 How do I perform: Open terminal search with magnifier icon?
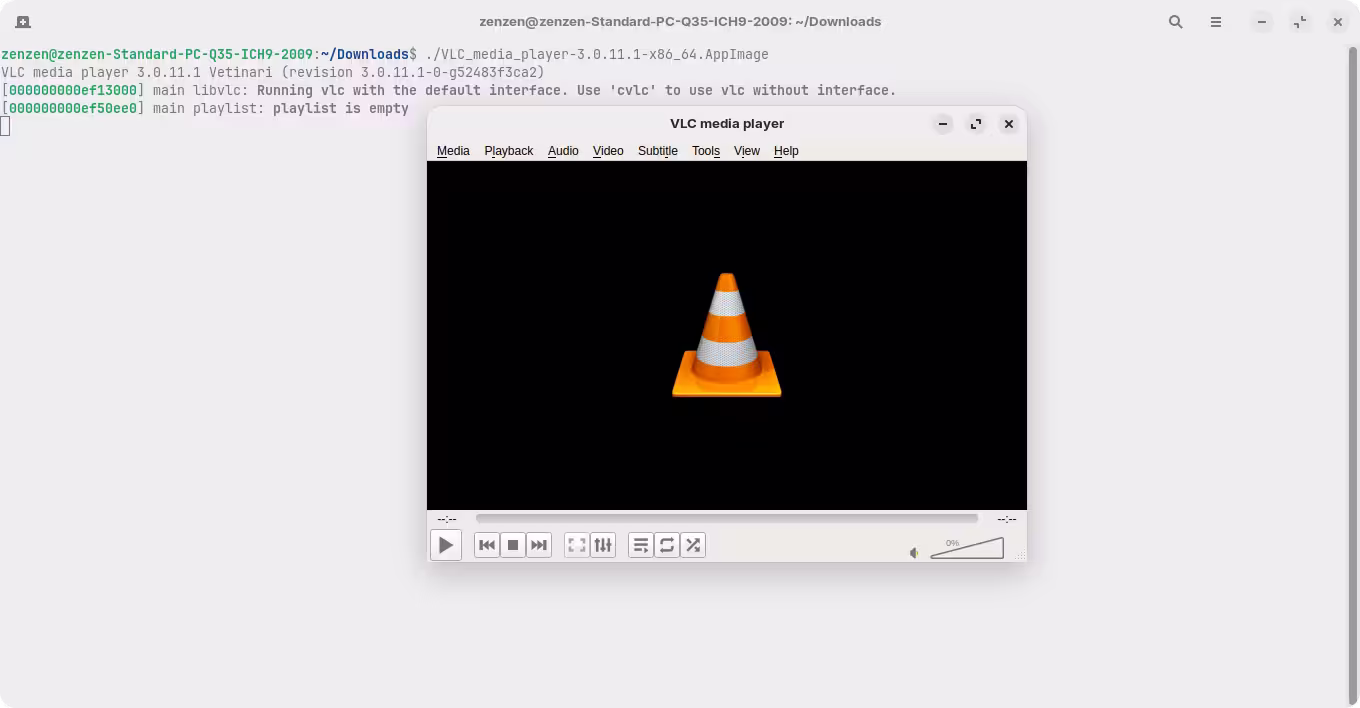pyautogui.click(x=1176, y=22)
